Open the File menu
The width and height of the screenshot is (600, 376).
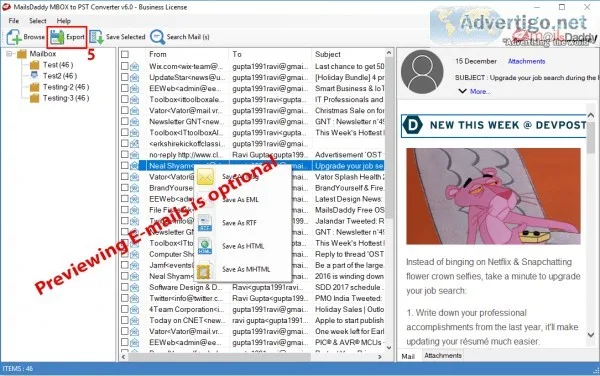(x=13, y=21)
